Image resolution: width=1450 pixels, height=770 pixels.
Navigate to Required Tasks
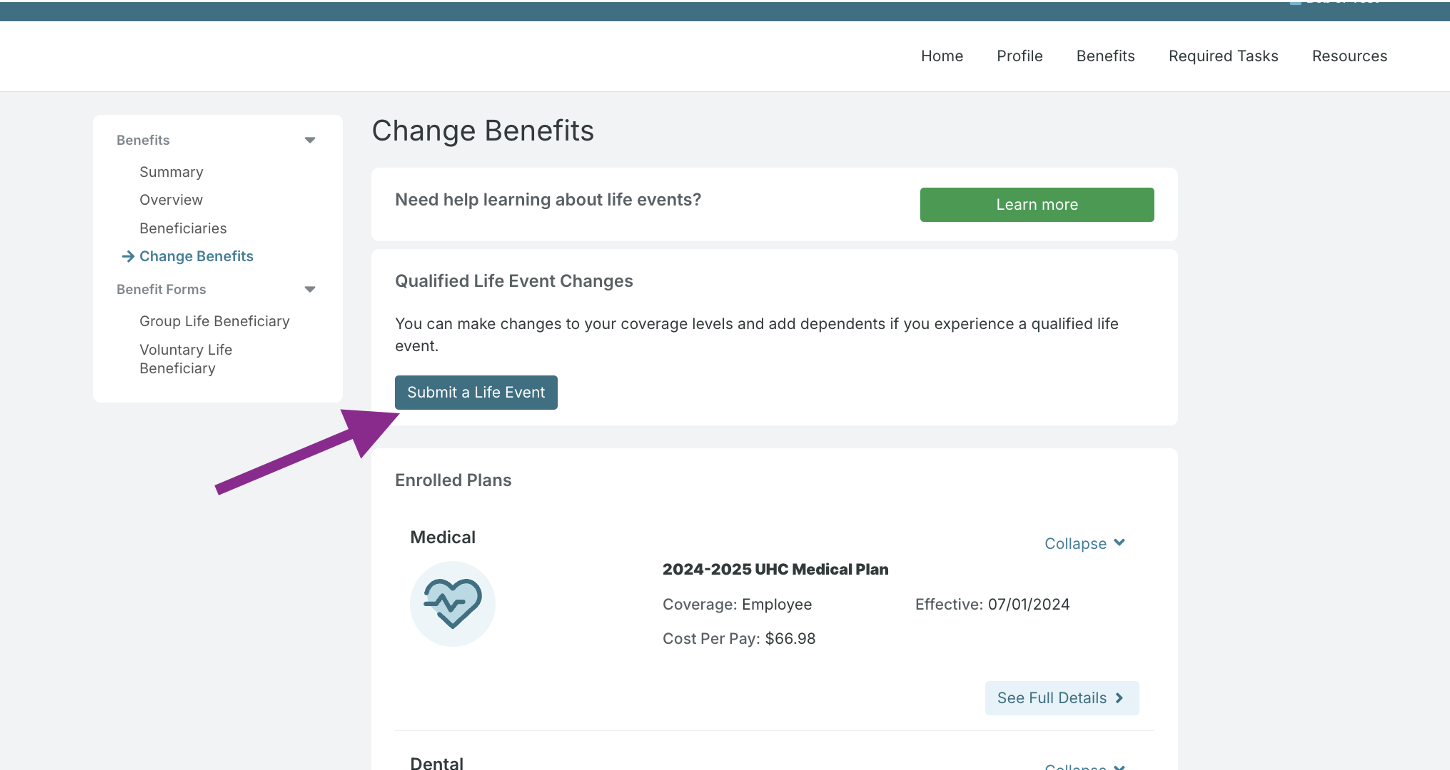click(1223, 56)
